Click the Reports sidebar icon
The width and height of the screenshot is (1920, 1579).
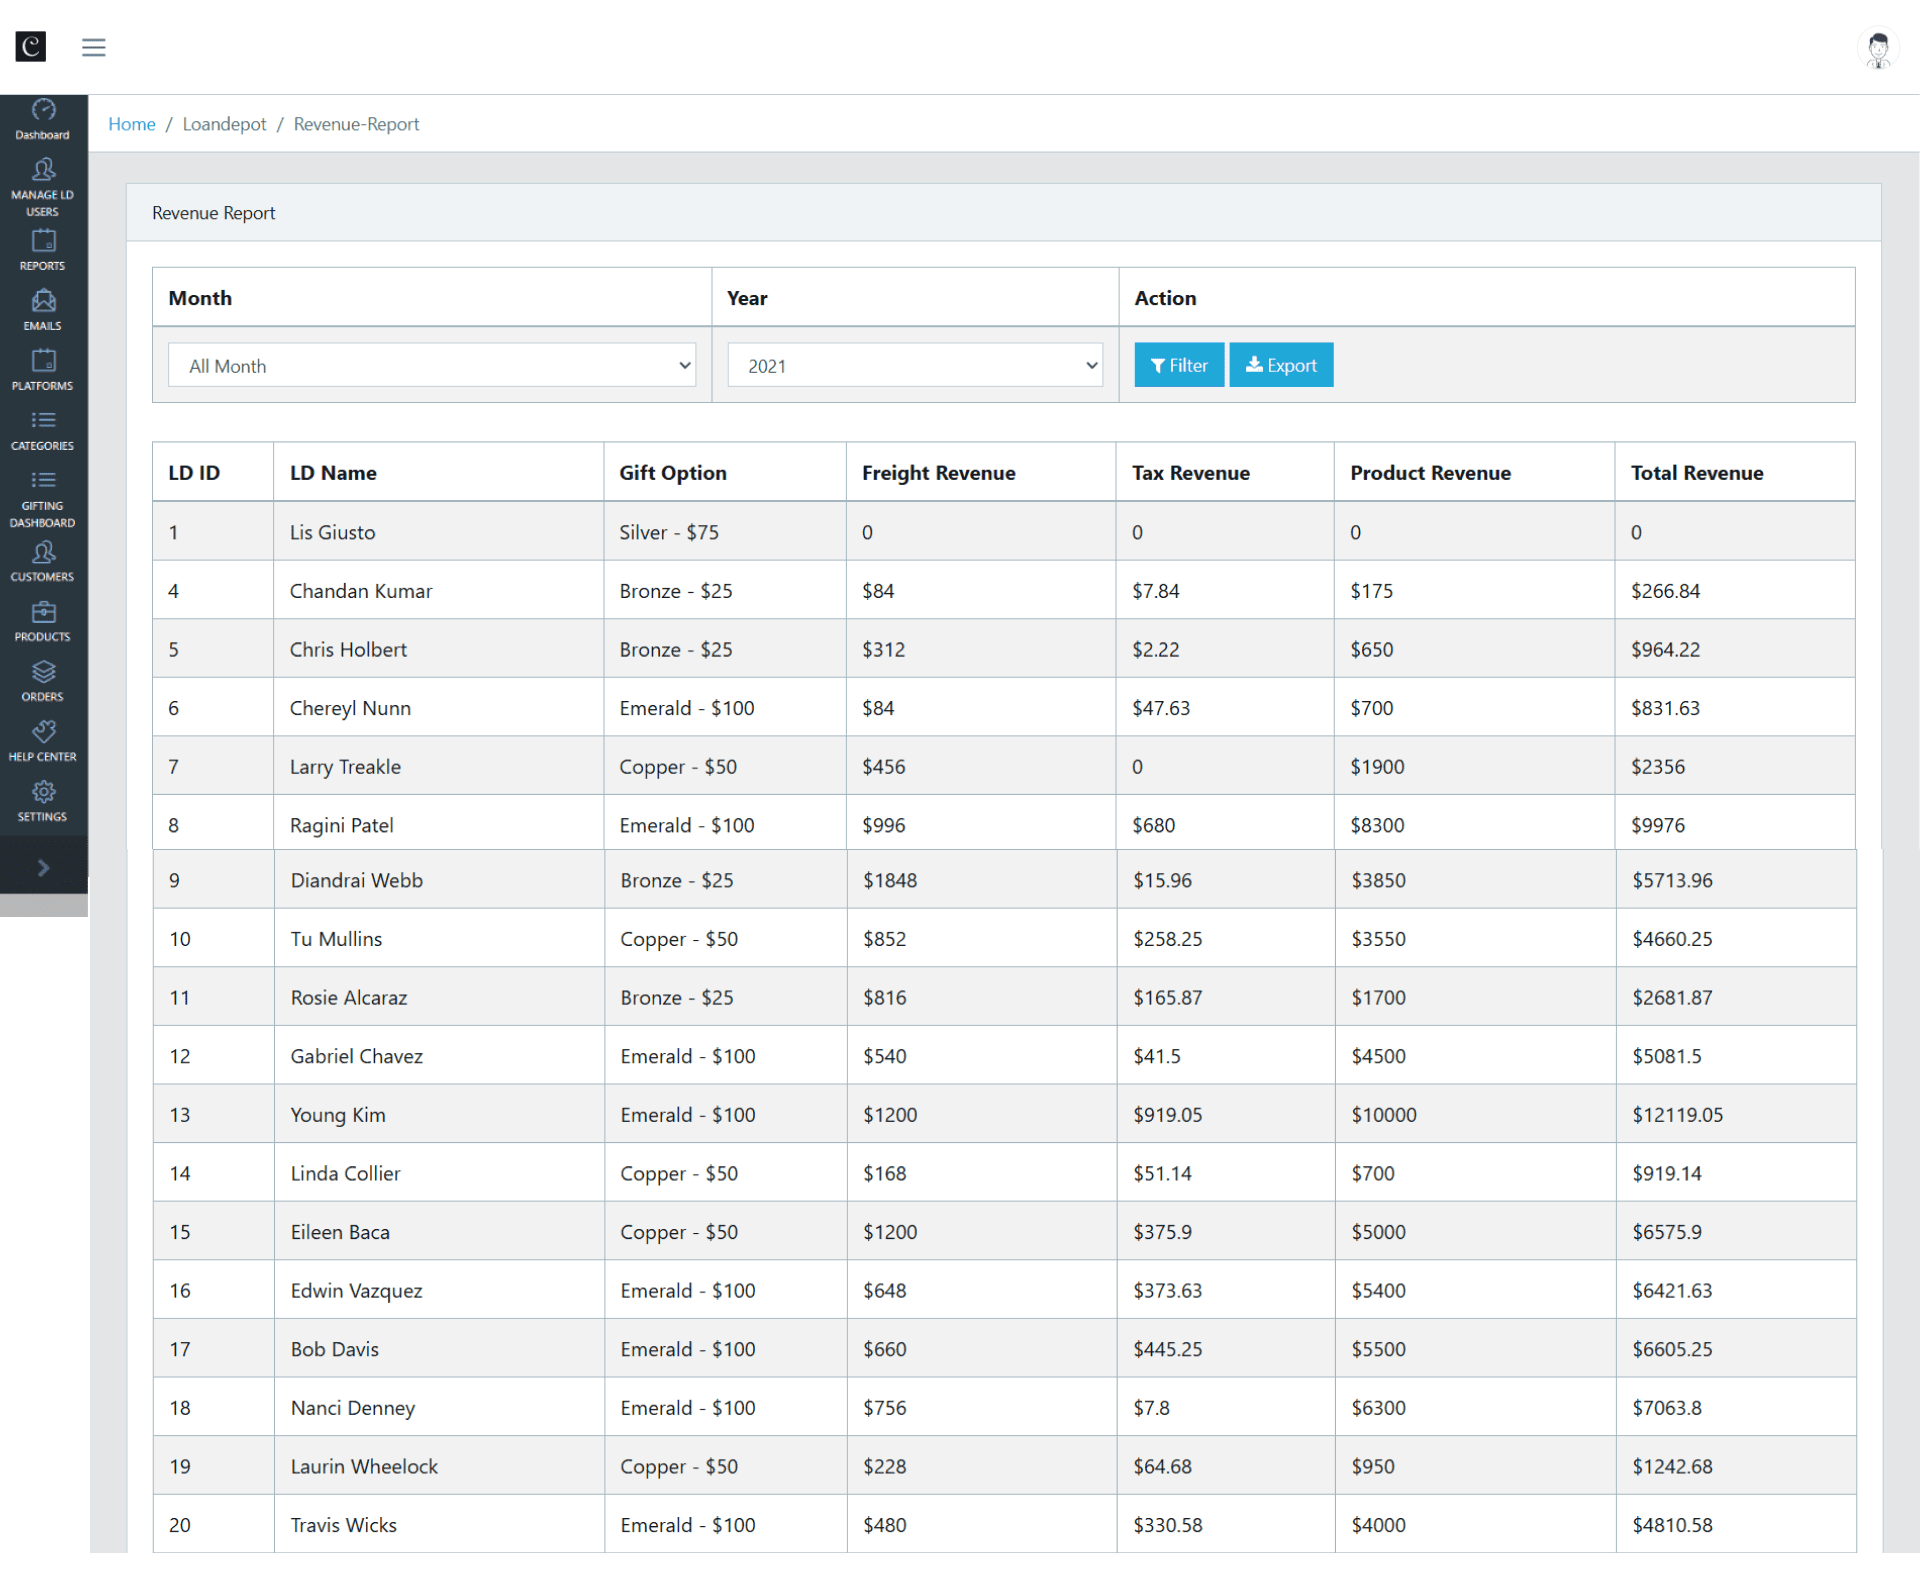(x=43, y=250)
